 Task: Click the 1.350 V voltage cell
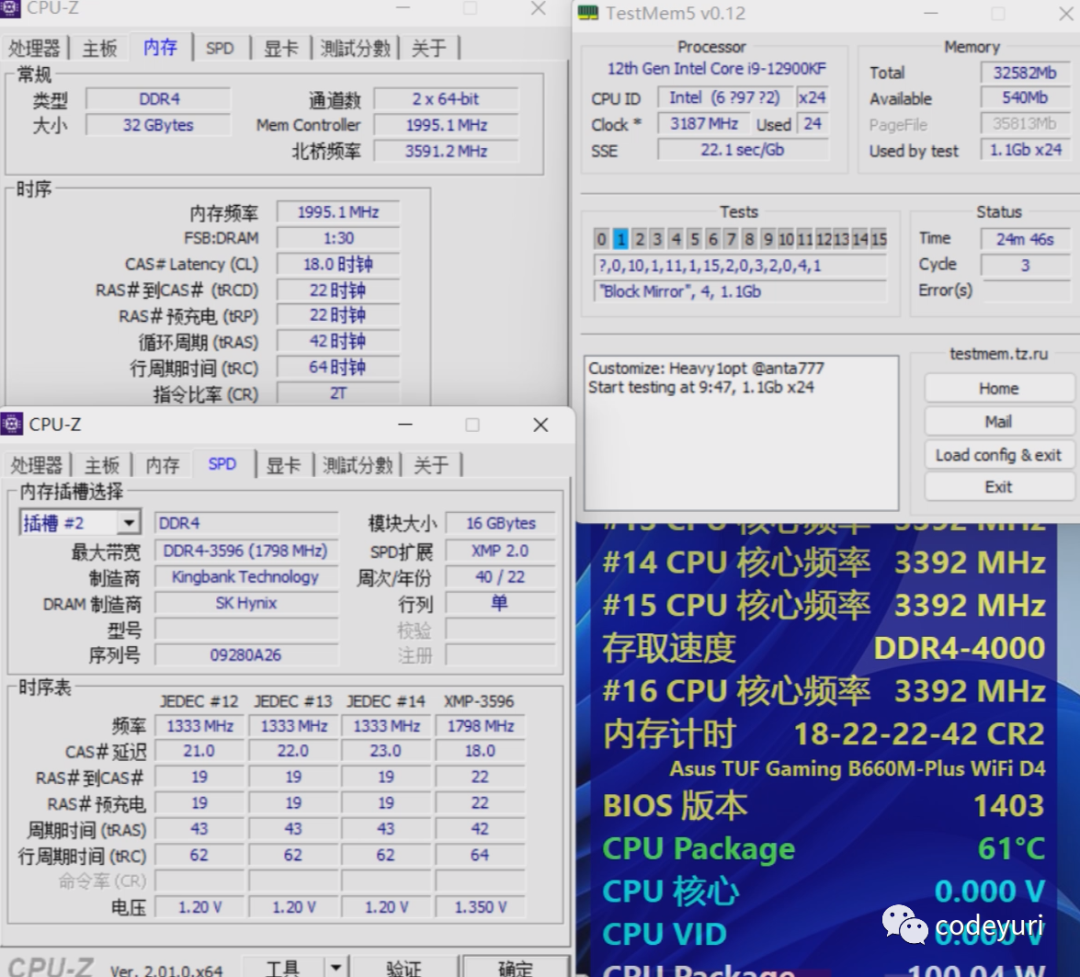coord(480,907)
